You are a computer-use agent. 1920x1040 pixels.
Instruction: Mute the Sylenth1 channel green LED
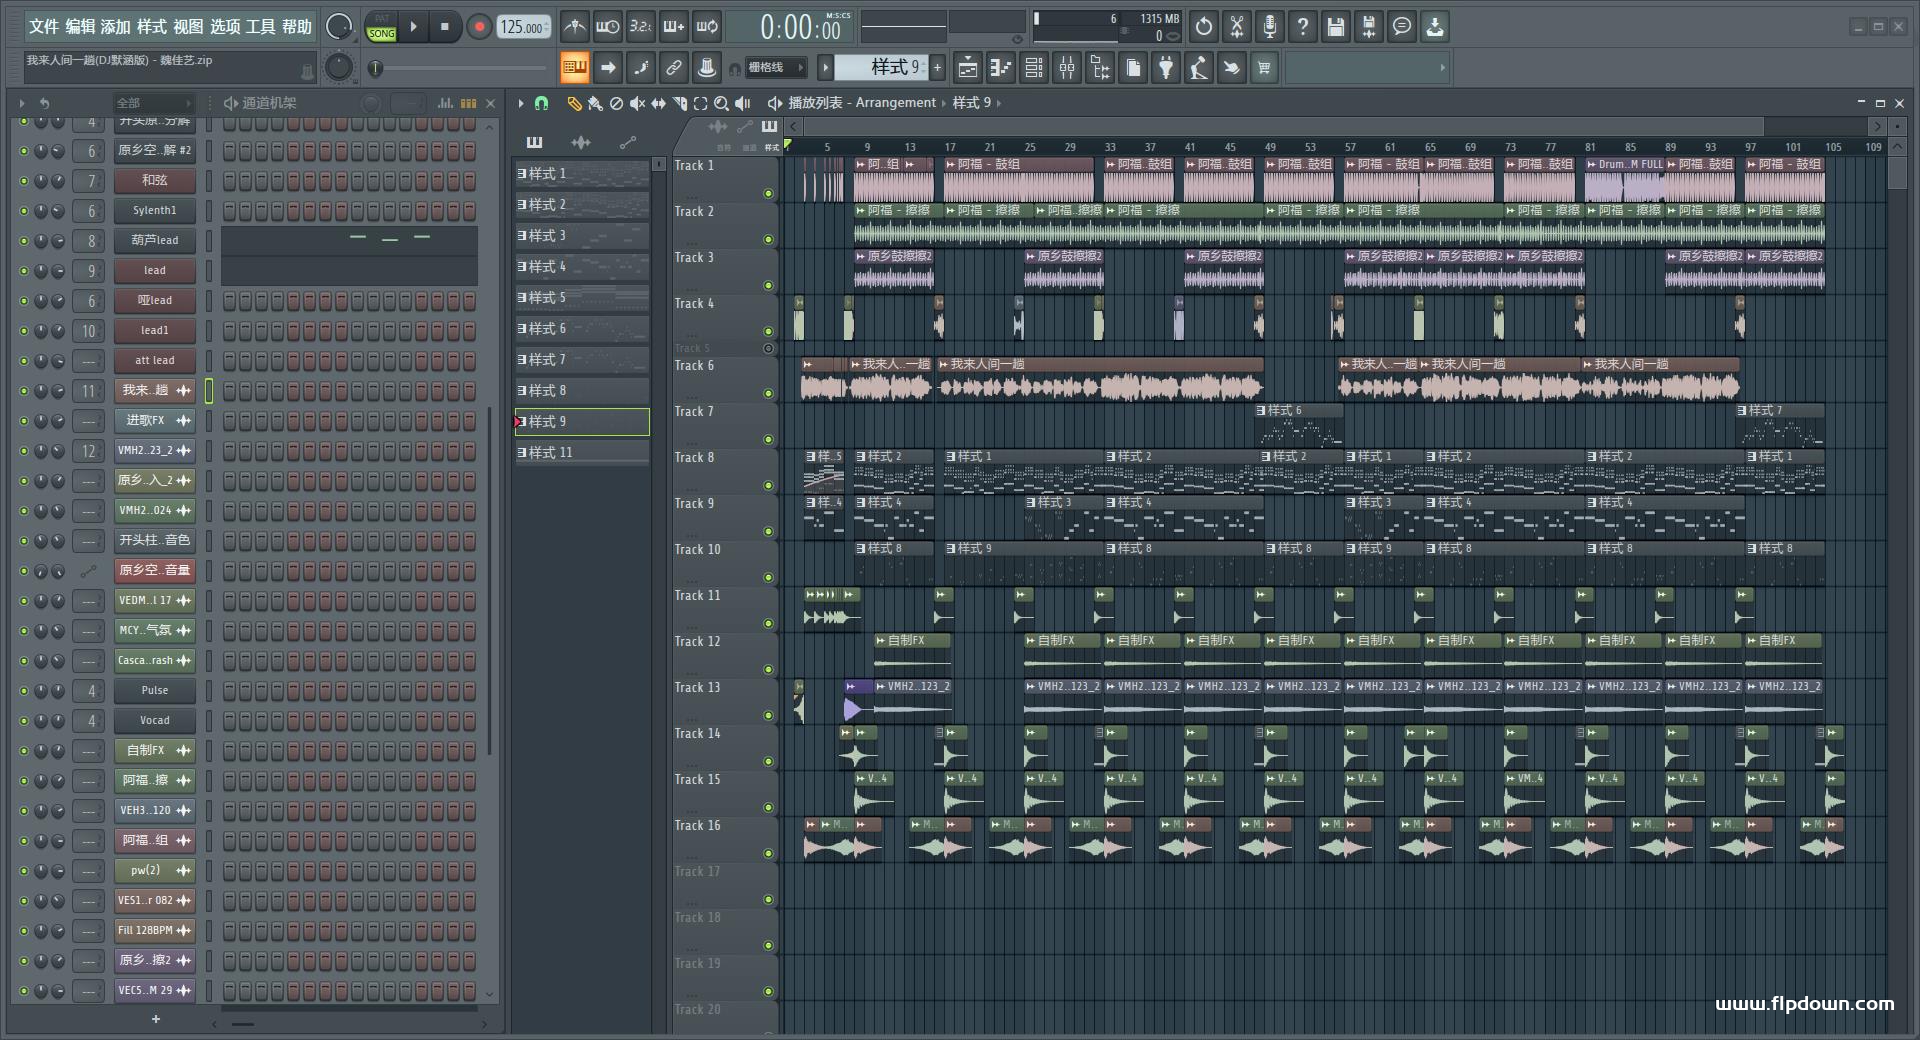24,211
